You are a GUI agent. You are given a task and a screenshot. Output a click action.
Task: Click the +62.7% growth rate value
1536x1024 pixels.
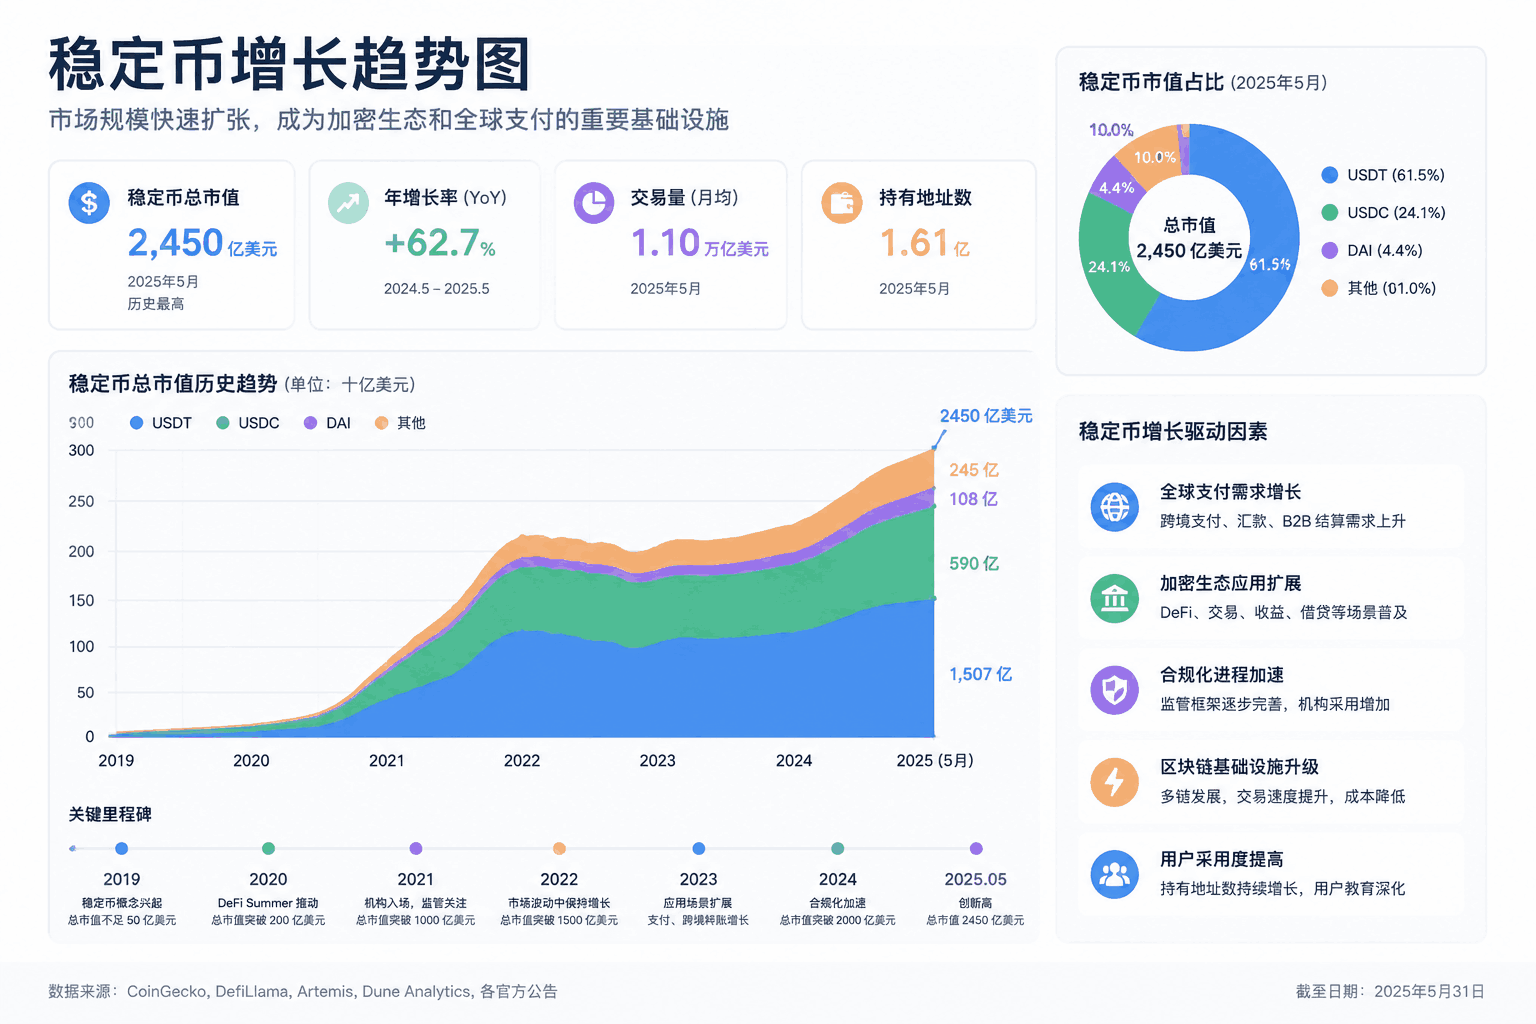coord(440,243)
